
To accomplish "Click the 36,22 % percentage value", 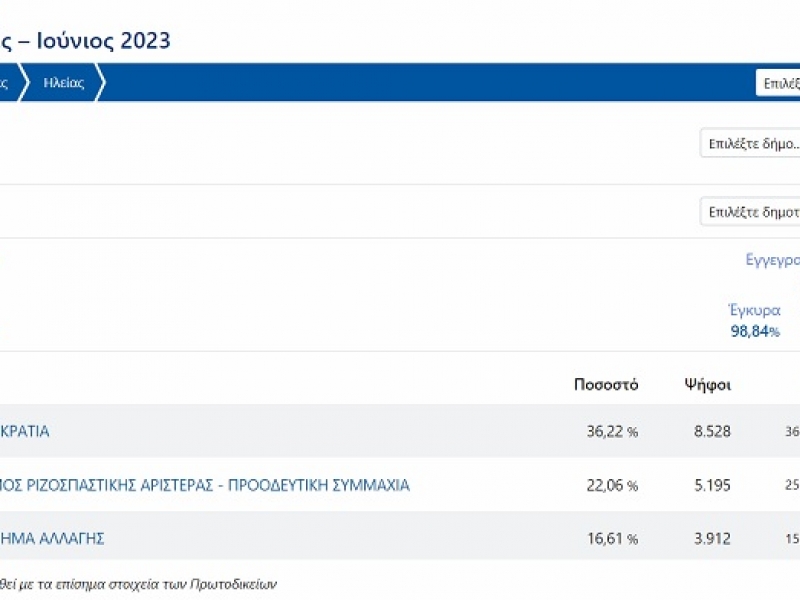I will click(611, 432).
